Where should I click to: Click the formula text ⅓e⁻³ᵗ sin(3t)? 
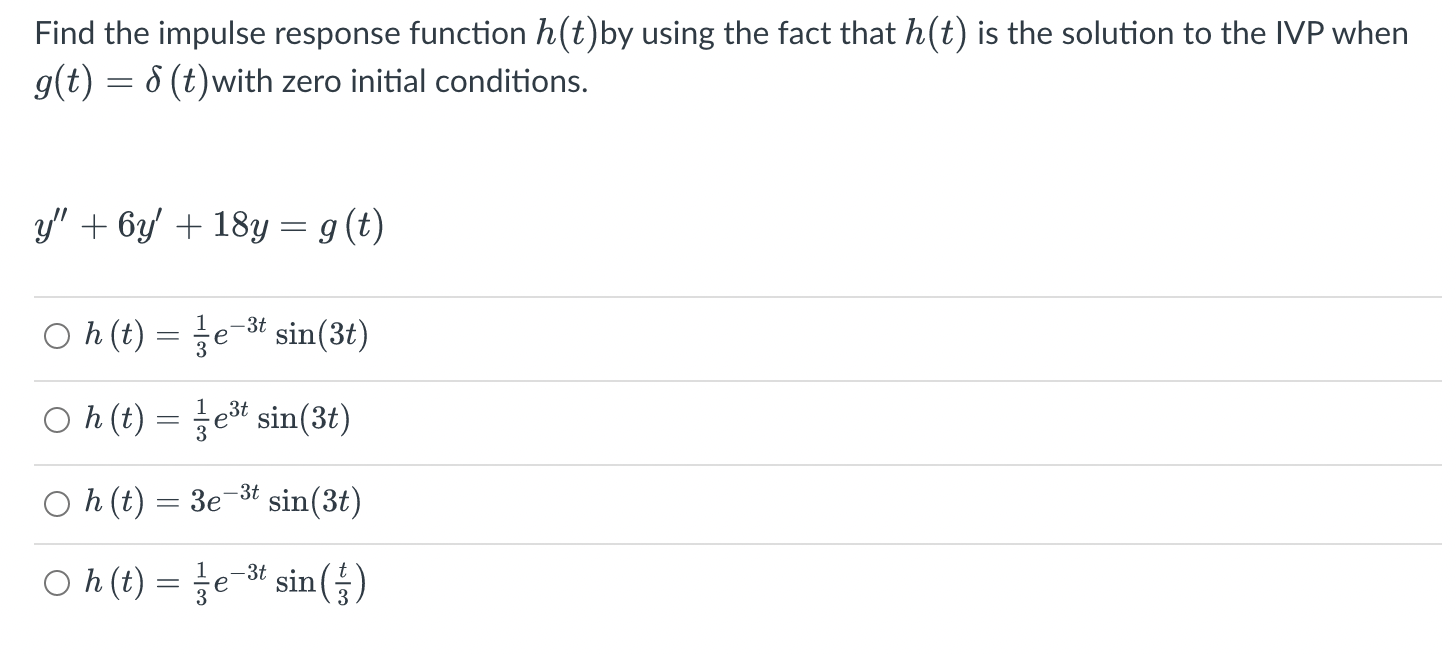280,334
